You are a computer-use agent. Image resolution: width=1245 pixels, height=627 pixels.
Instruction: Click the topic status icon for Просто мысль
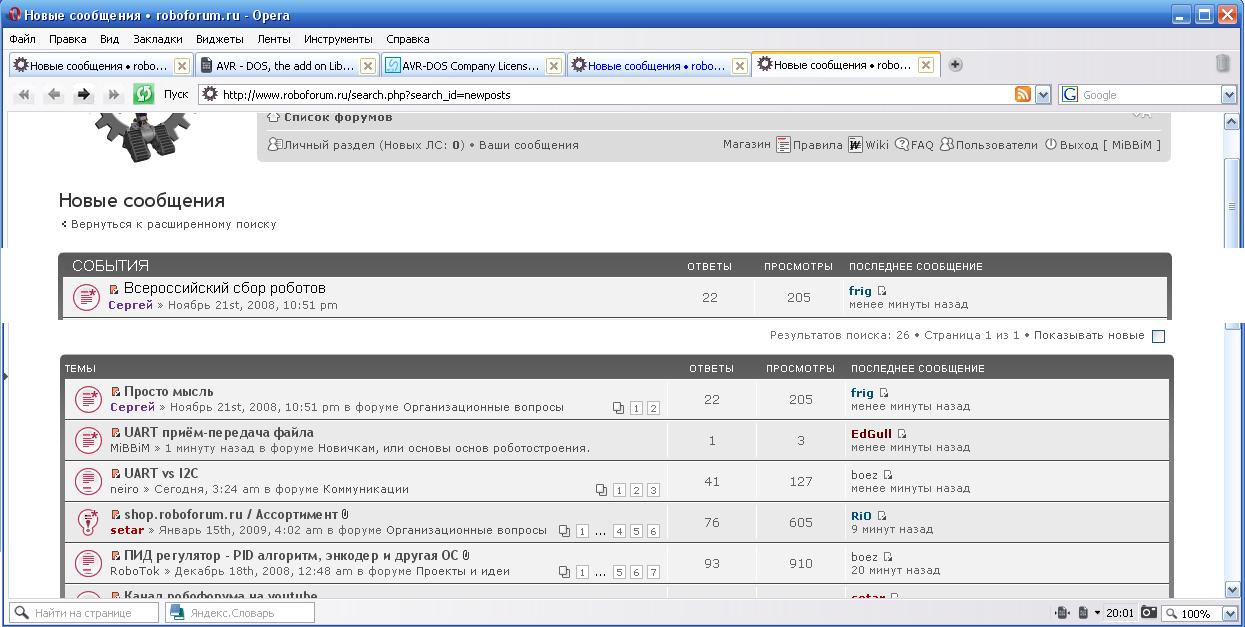point(88,399)
